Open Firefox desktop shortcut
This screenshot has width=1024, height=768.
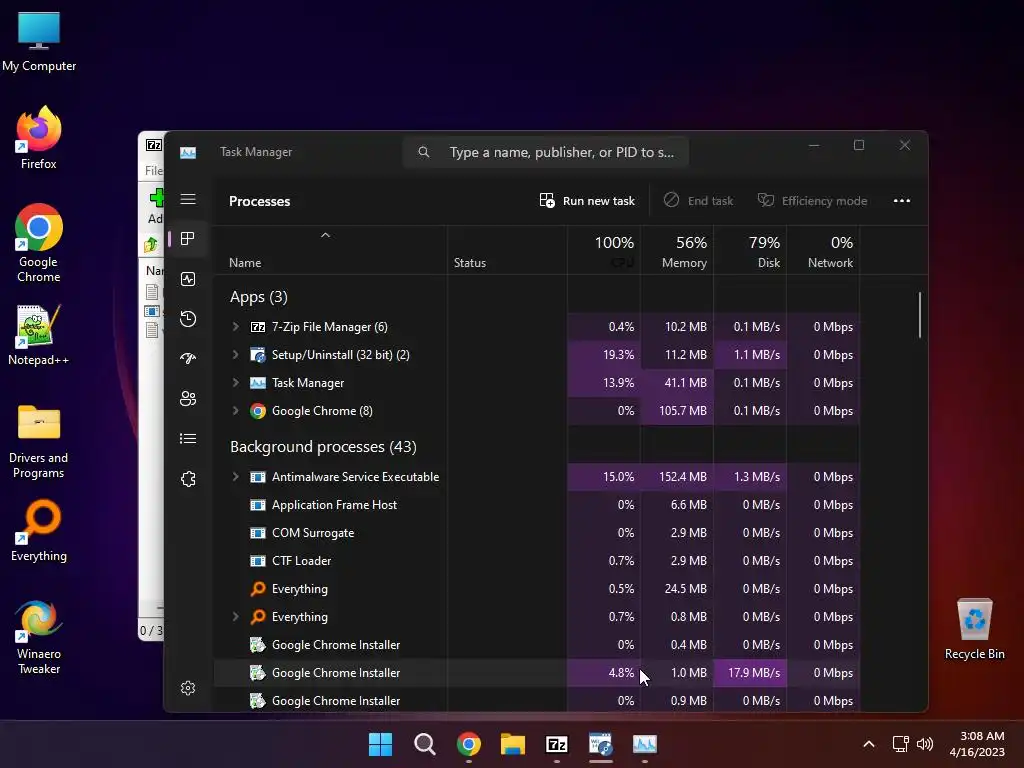pyautogui.click(x=39, y=138)
